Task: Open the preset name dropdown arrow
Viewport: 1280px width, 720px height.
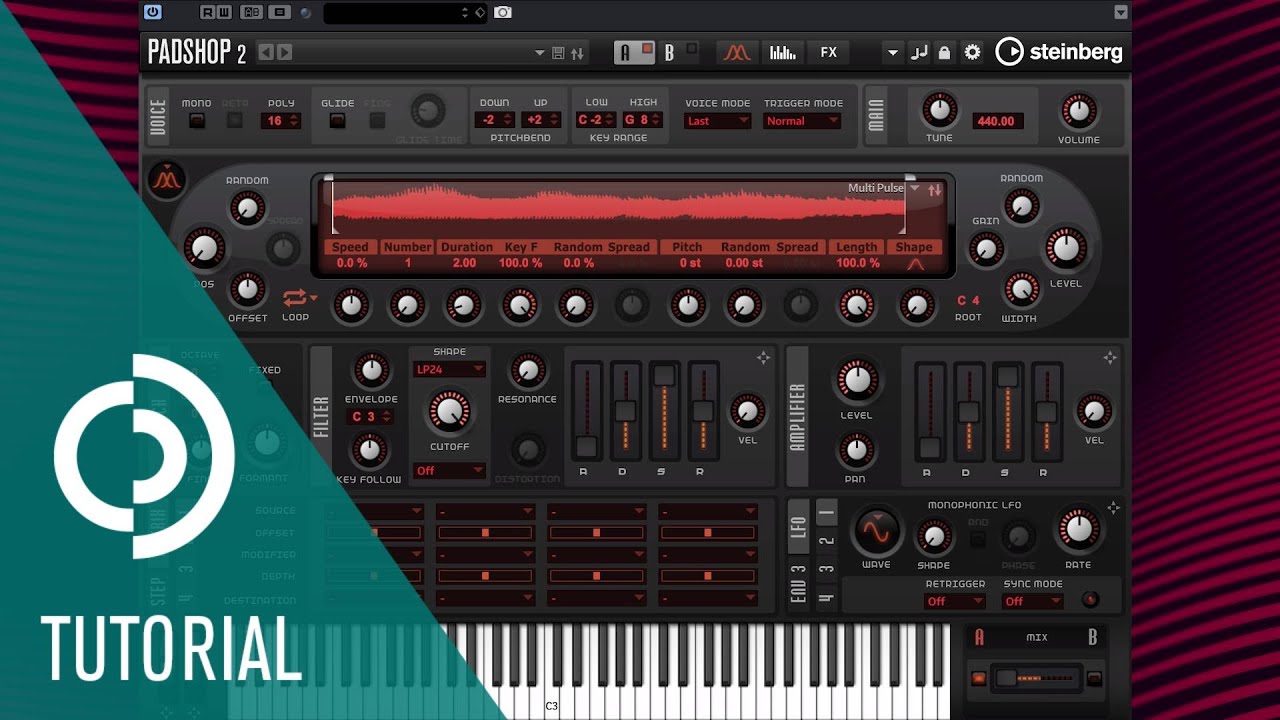Action: 540,53
